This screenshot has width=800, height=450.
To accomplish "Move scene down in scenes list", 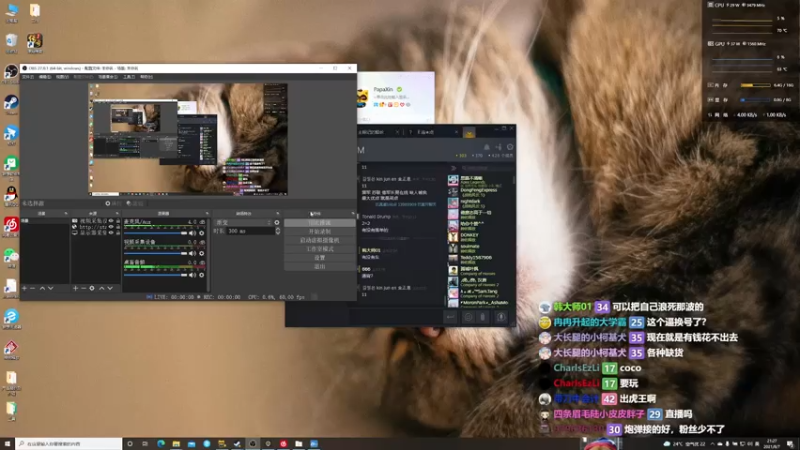I will (51, 288).
